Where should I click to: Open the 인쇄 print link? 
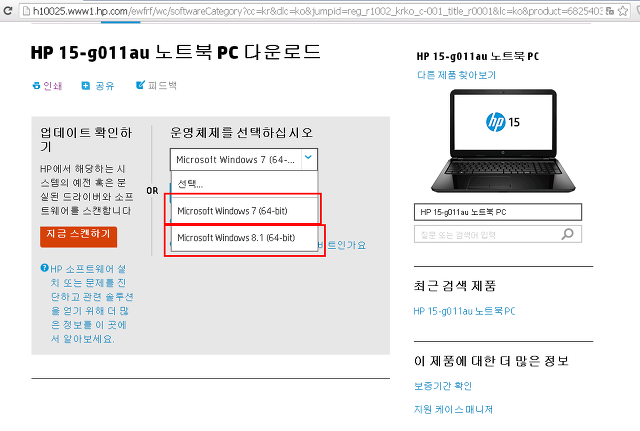point(53,86)
